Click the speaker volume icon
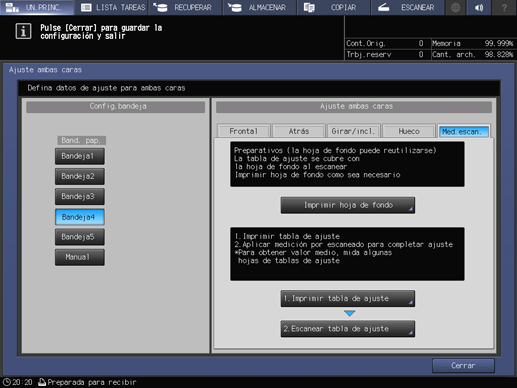The image size is (517, 388). click(x=479, y=7)
